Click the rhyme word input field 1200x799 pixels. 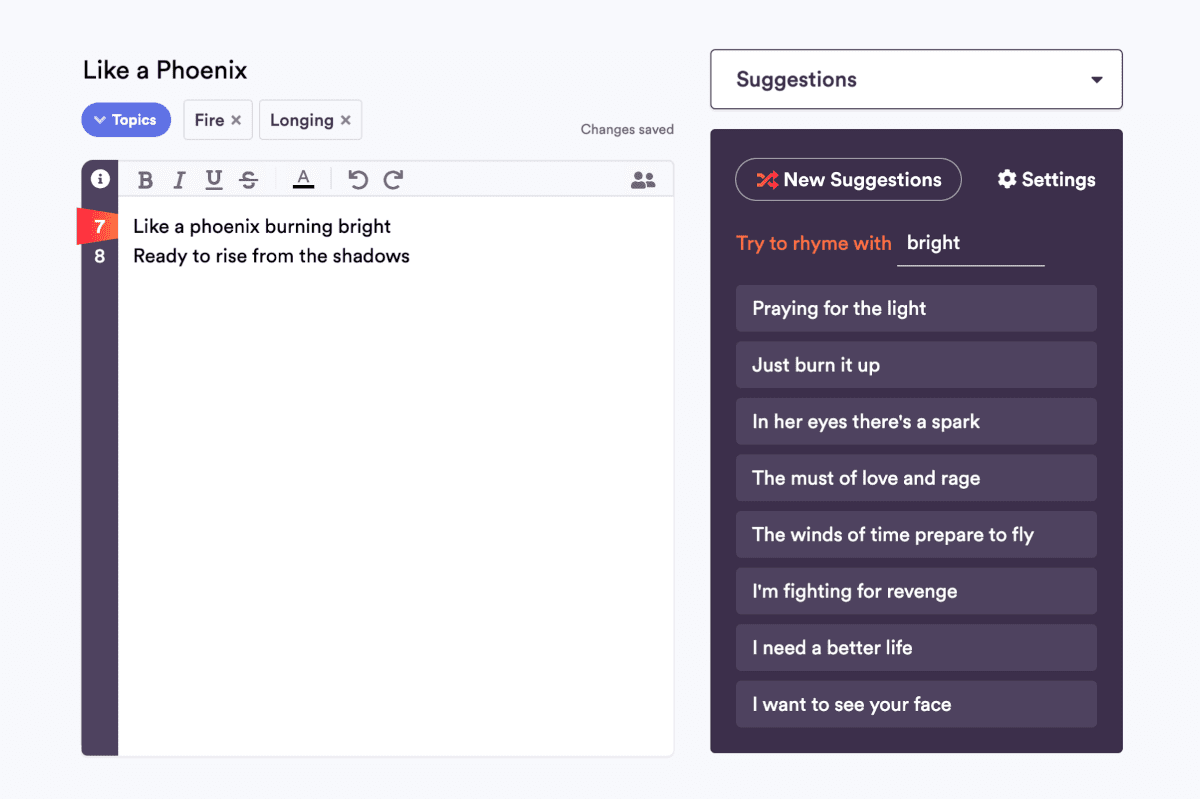[970, 243]
